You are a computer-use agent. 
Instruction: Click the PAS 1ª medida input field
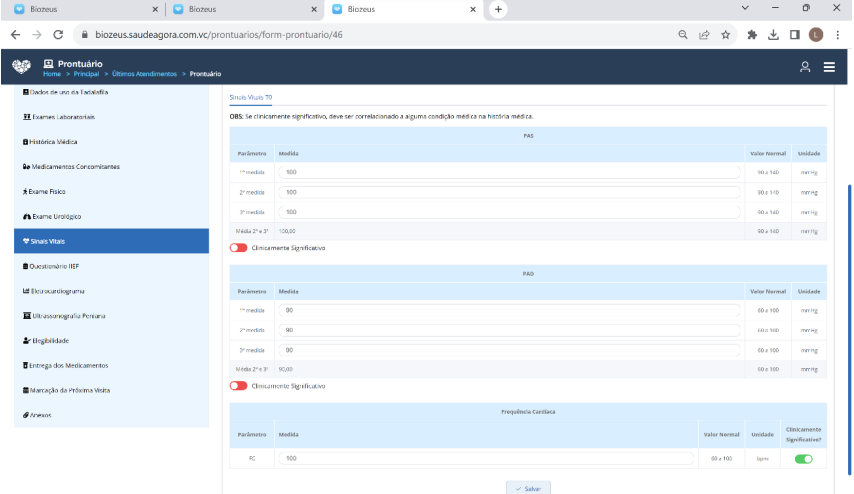[x=510, y=172]
